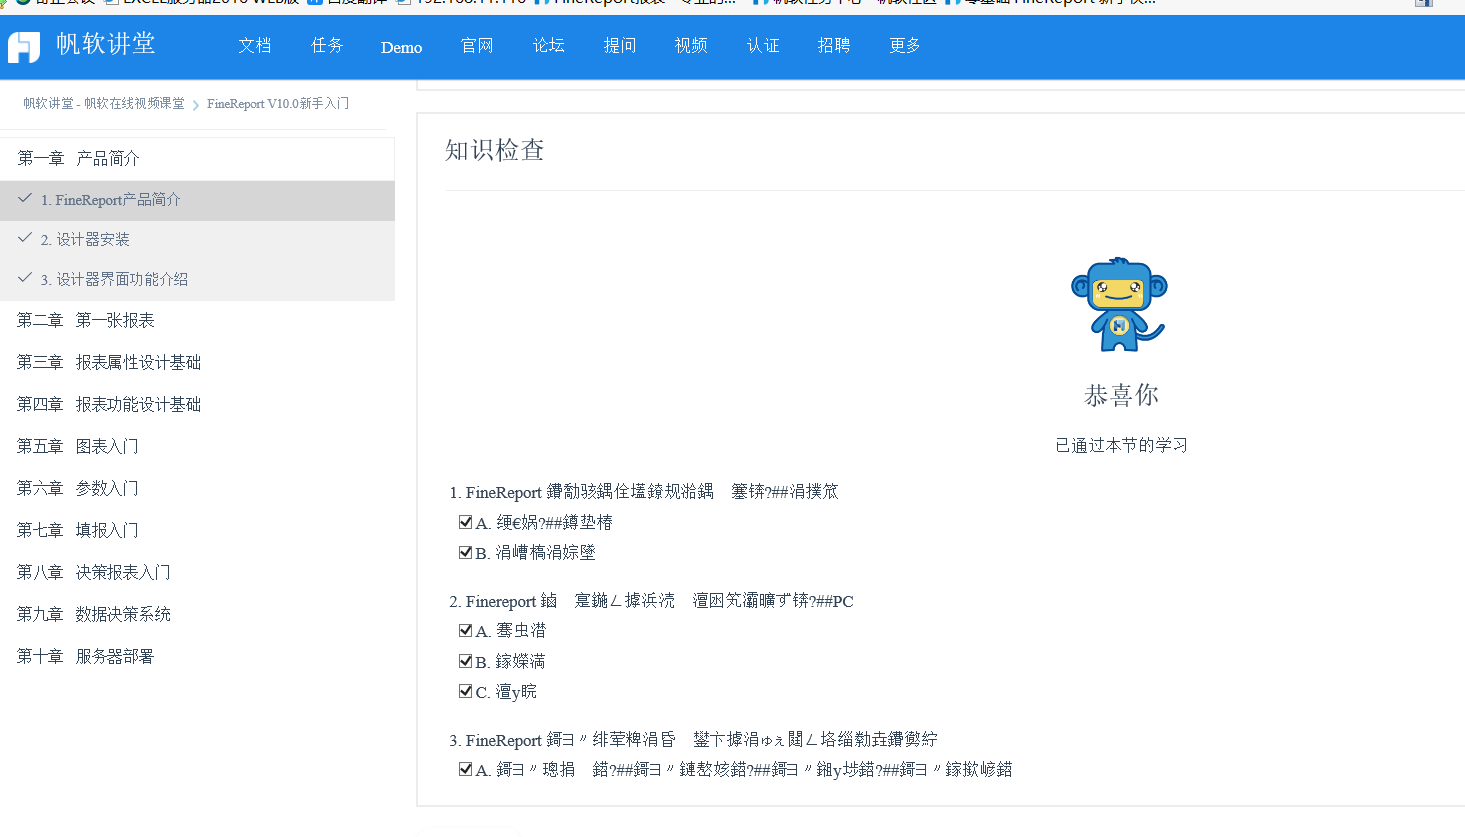Viewport: 1465px width, 837px height.
Task: Visit the 论坛 navigation link
Action: [x=549, y=45]
